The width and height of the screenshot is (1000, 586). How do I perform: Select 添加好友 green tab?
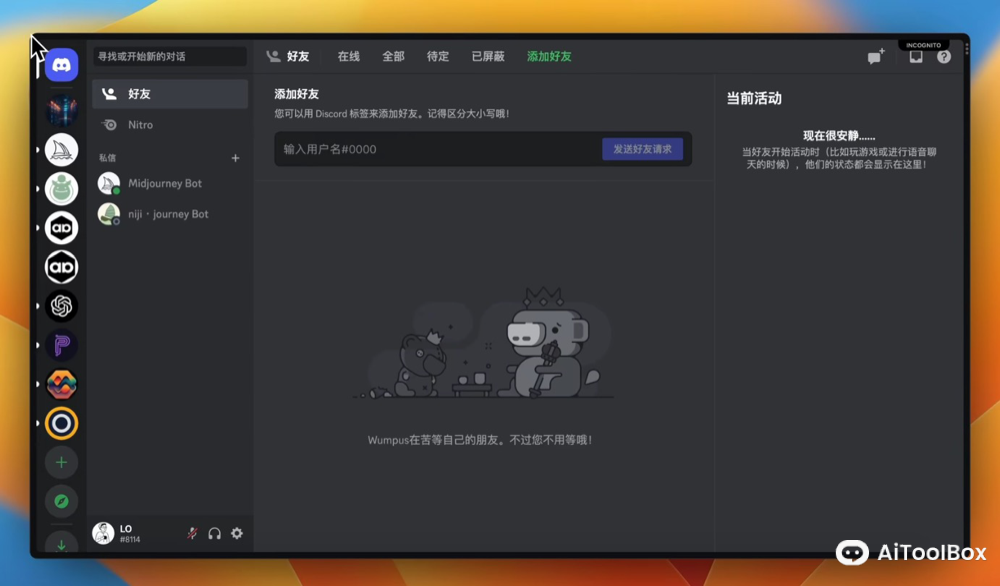tap(549, 57)
